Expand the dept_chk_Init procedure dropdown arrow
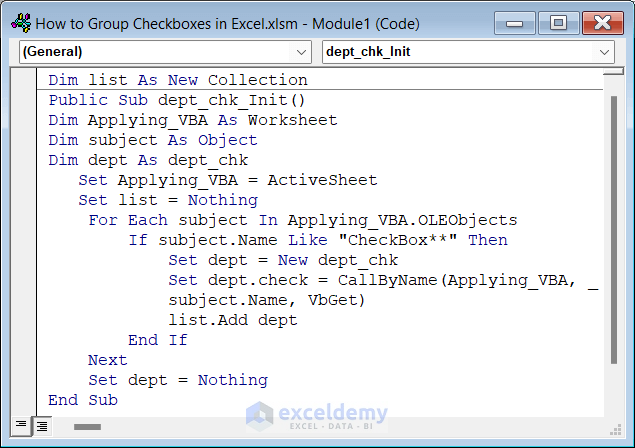Viewport: 635px width, 448px height. 604,51
